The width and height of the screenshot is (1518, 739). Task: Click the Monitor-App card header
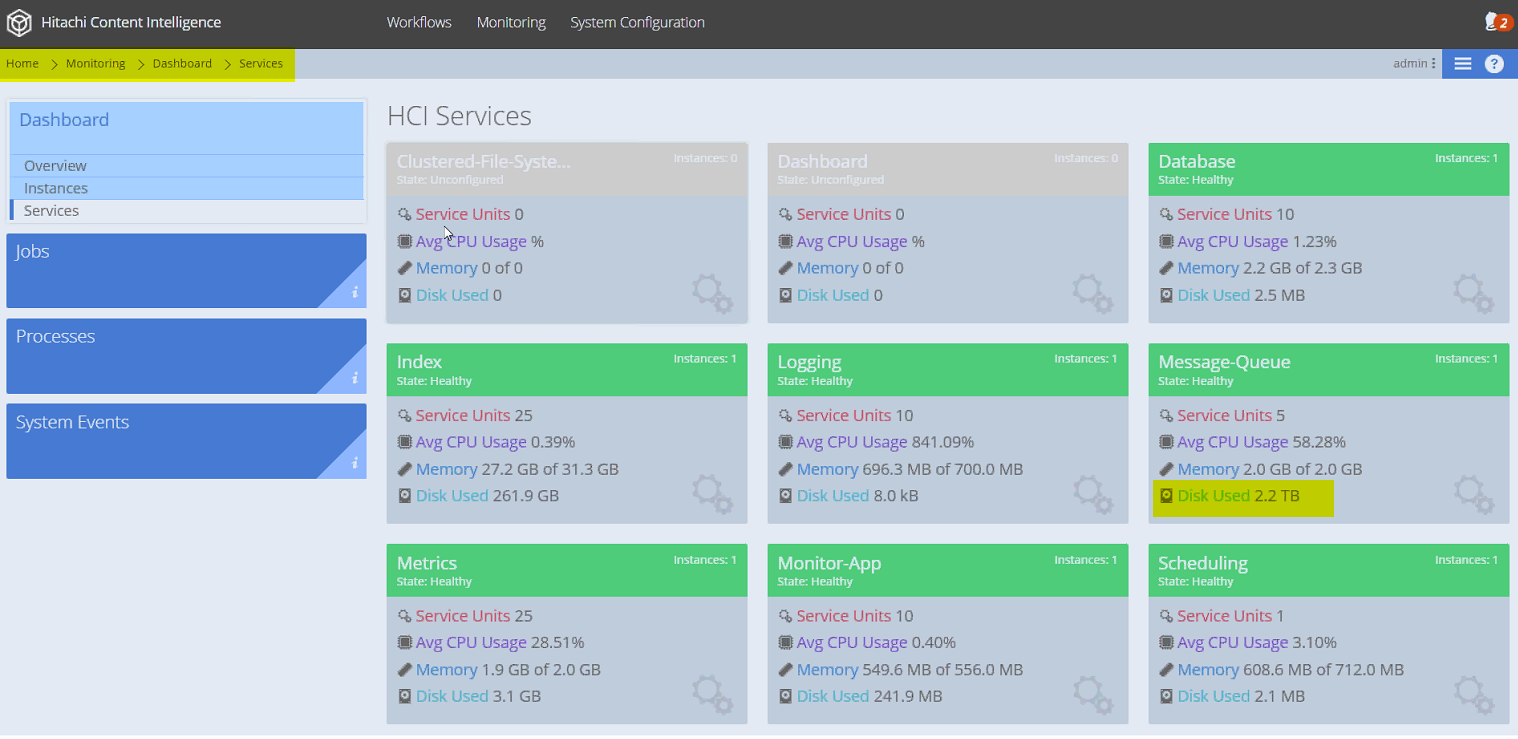tap(948, 571)
